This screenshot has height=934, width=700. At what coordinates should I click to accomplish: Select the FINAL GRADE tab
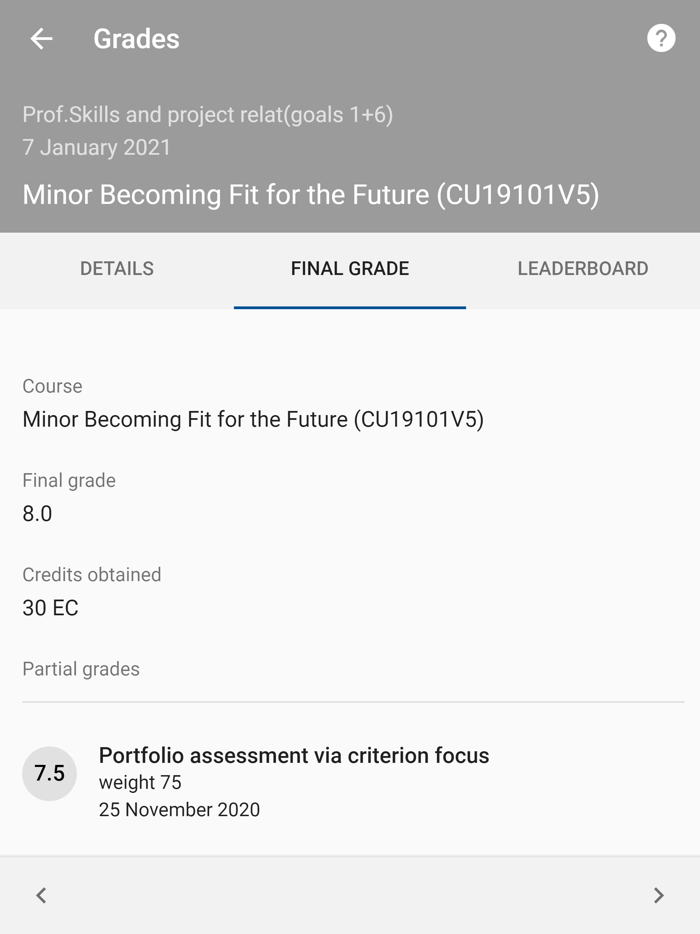349,269
